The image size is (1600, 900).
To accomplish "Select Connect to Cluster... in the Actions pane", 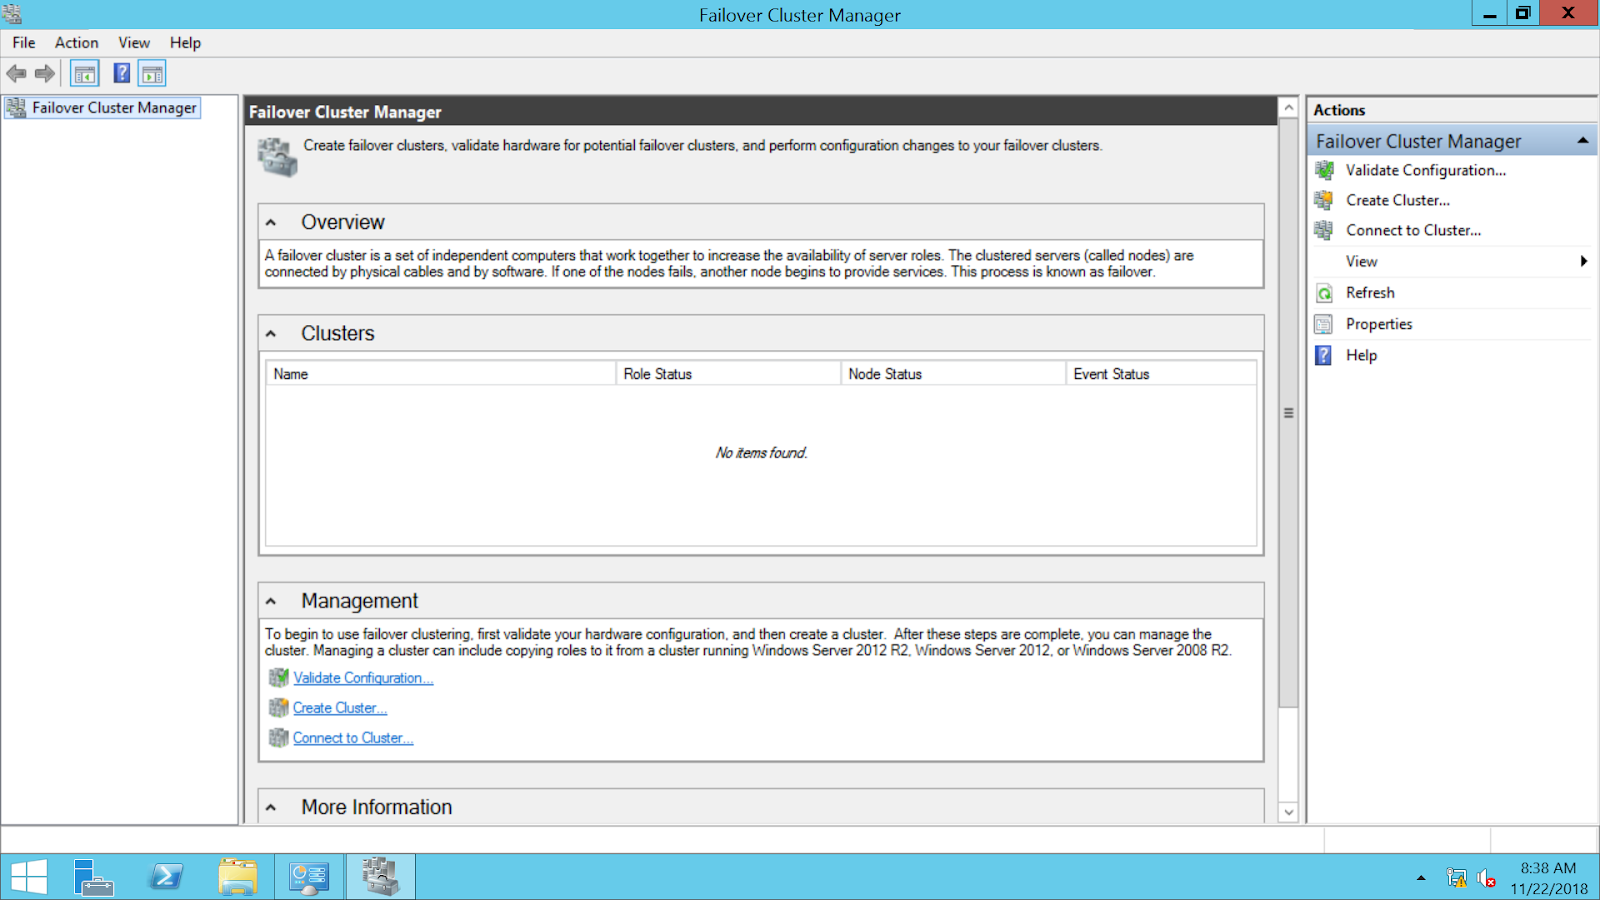I will [1414, 230].
